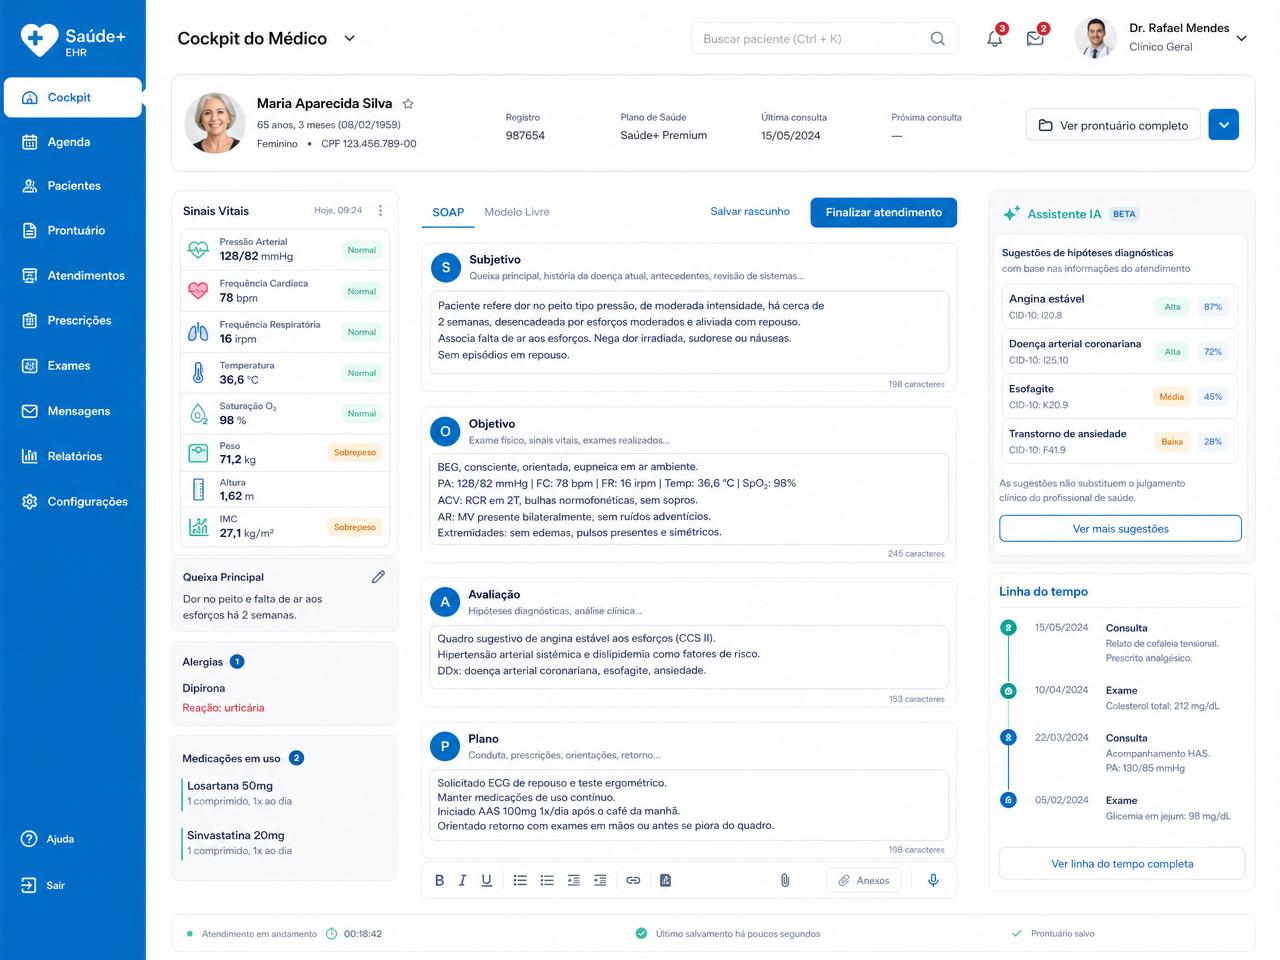This screenshot has height=960, width=1280.
Task: Select the Angina estável suggestion
Action: click(1120, 306)
